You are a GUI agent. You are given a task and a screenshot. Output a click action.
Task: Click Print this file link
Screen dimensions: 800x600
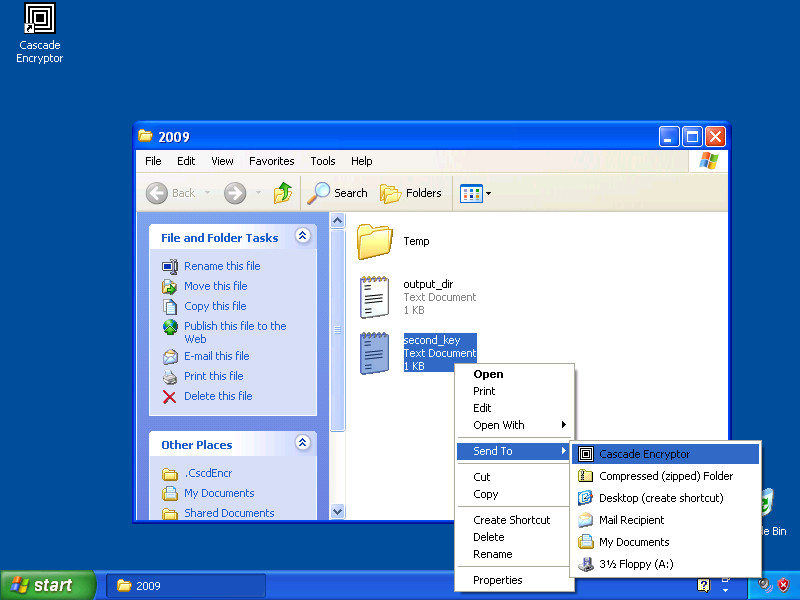[213, 376]
